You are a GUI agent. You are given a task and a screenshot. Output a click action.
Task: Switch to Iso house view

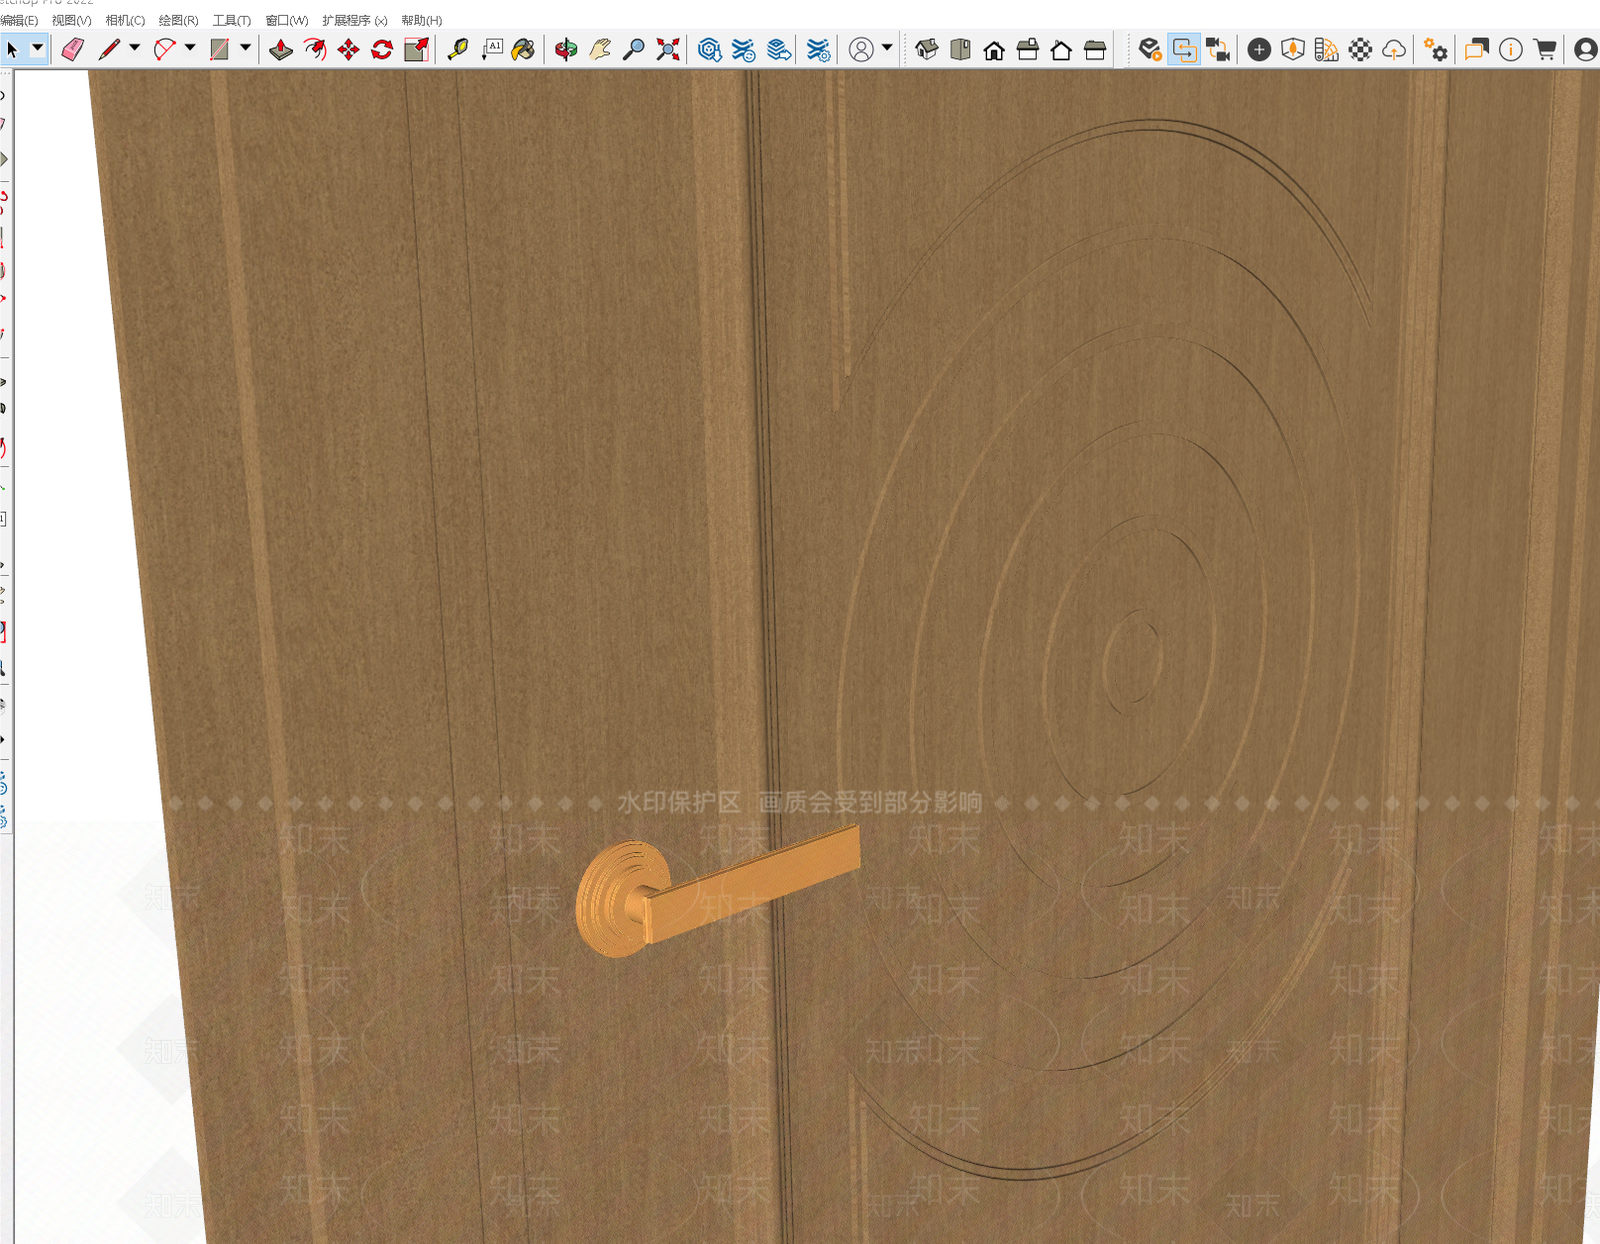[x=927, y=49]
